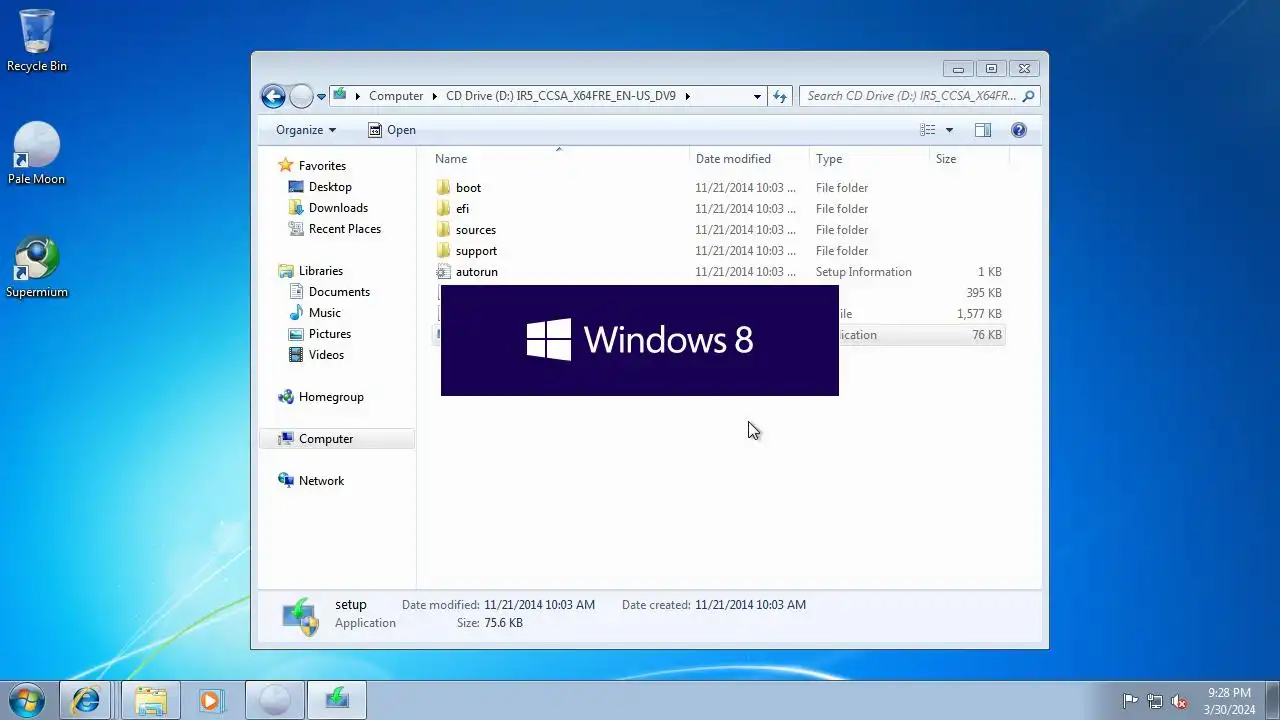Open the address bar history dropdown
The image size is (1280, 720).
point(757,96)
